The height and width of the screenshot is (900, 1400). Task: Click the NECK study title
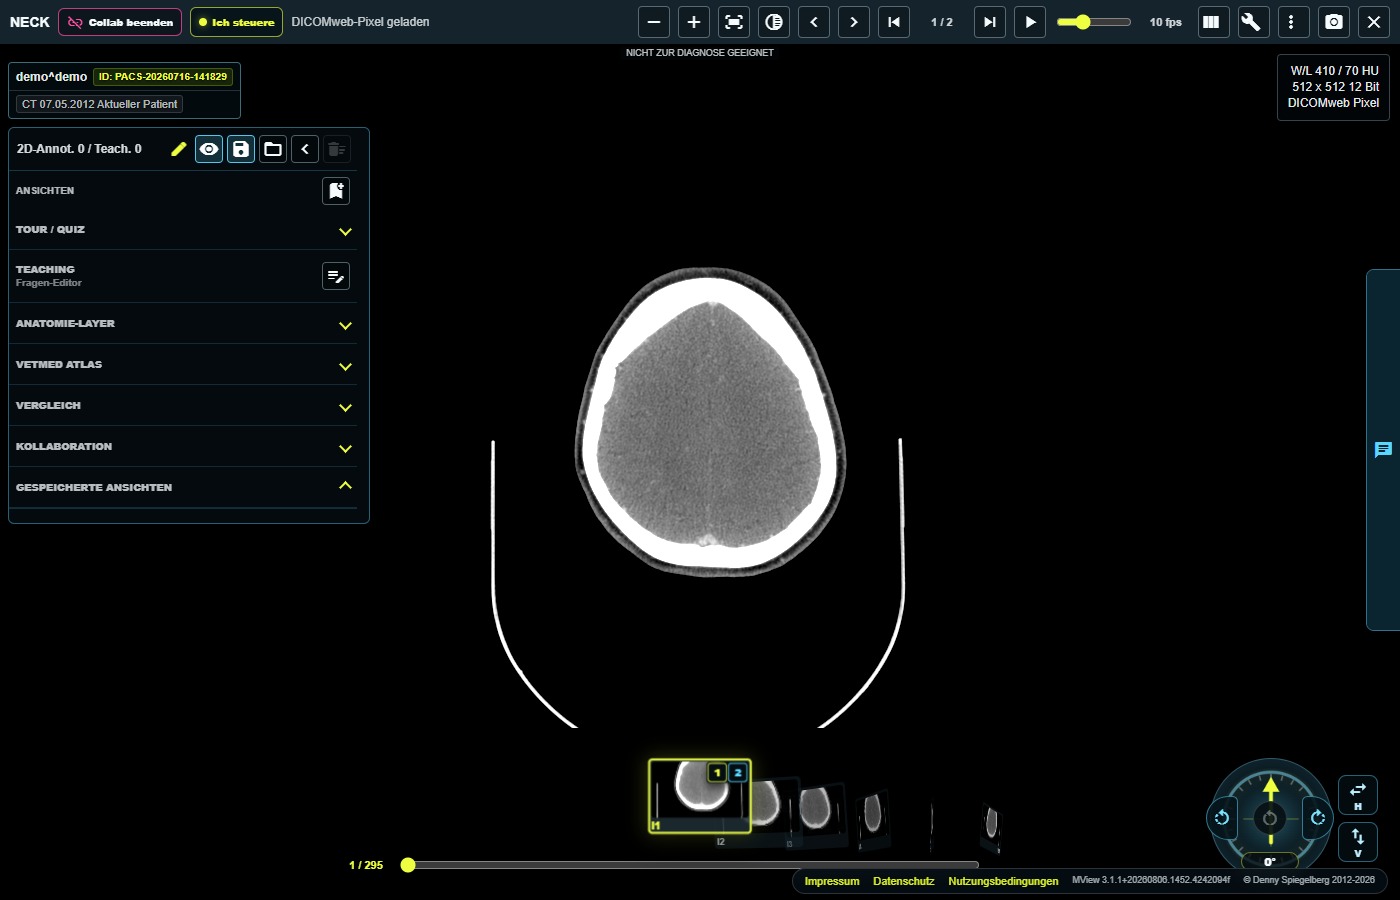pyautogui.click(x=30, y=22)
